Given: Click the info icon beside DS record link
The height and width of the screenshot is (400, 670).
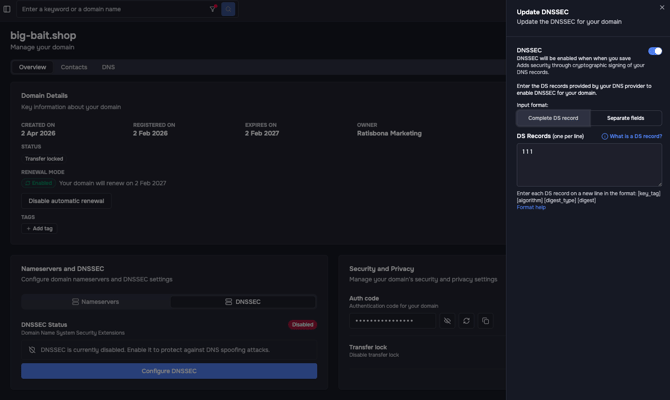Looking at the screenshot, I should [605, 137].
